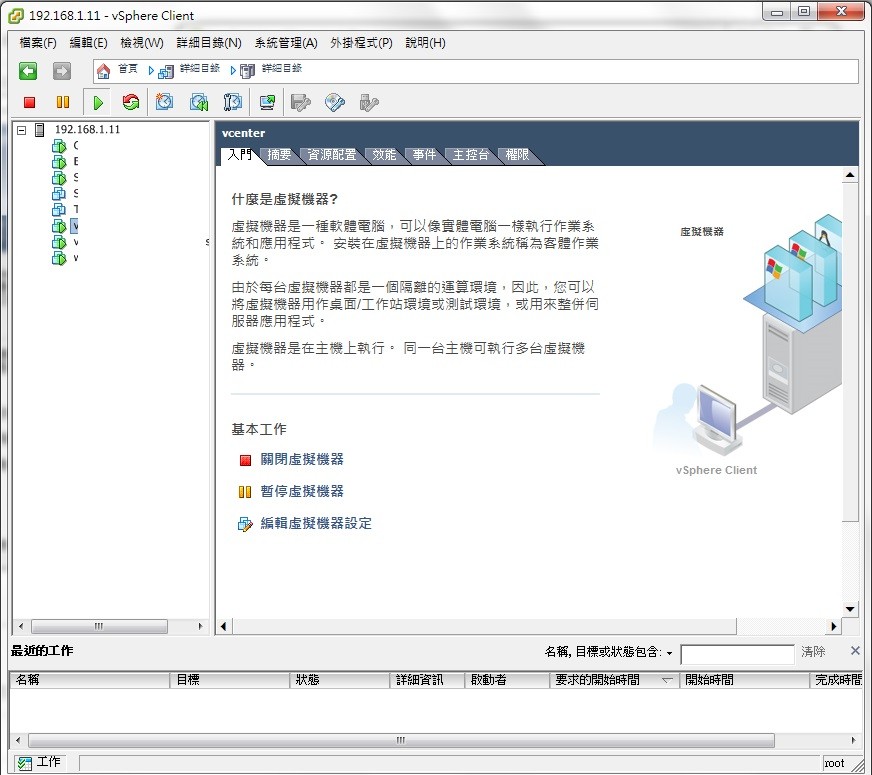Click the 詳細資訊 column header
Image resolution: width=872 pixels, height=775 pixels.
428,680
